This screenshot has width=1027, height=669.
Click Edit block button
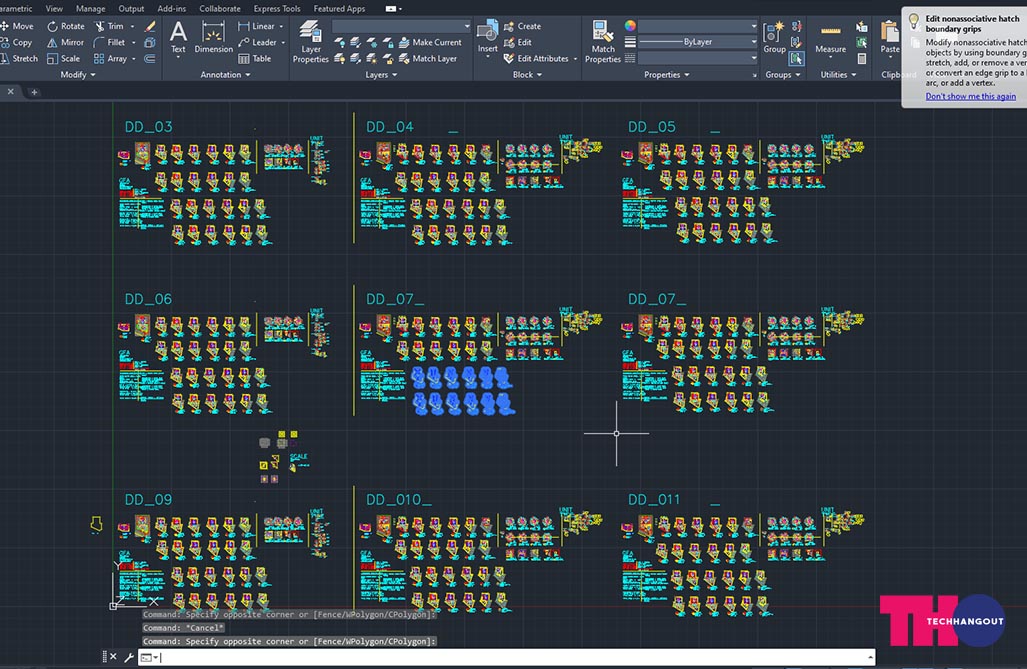[518, 43]
